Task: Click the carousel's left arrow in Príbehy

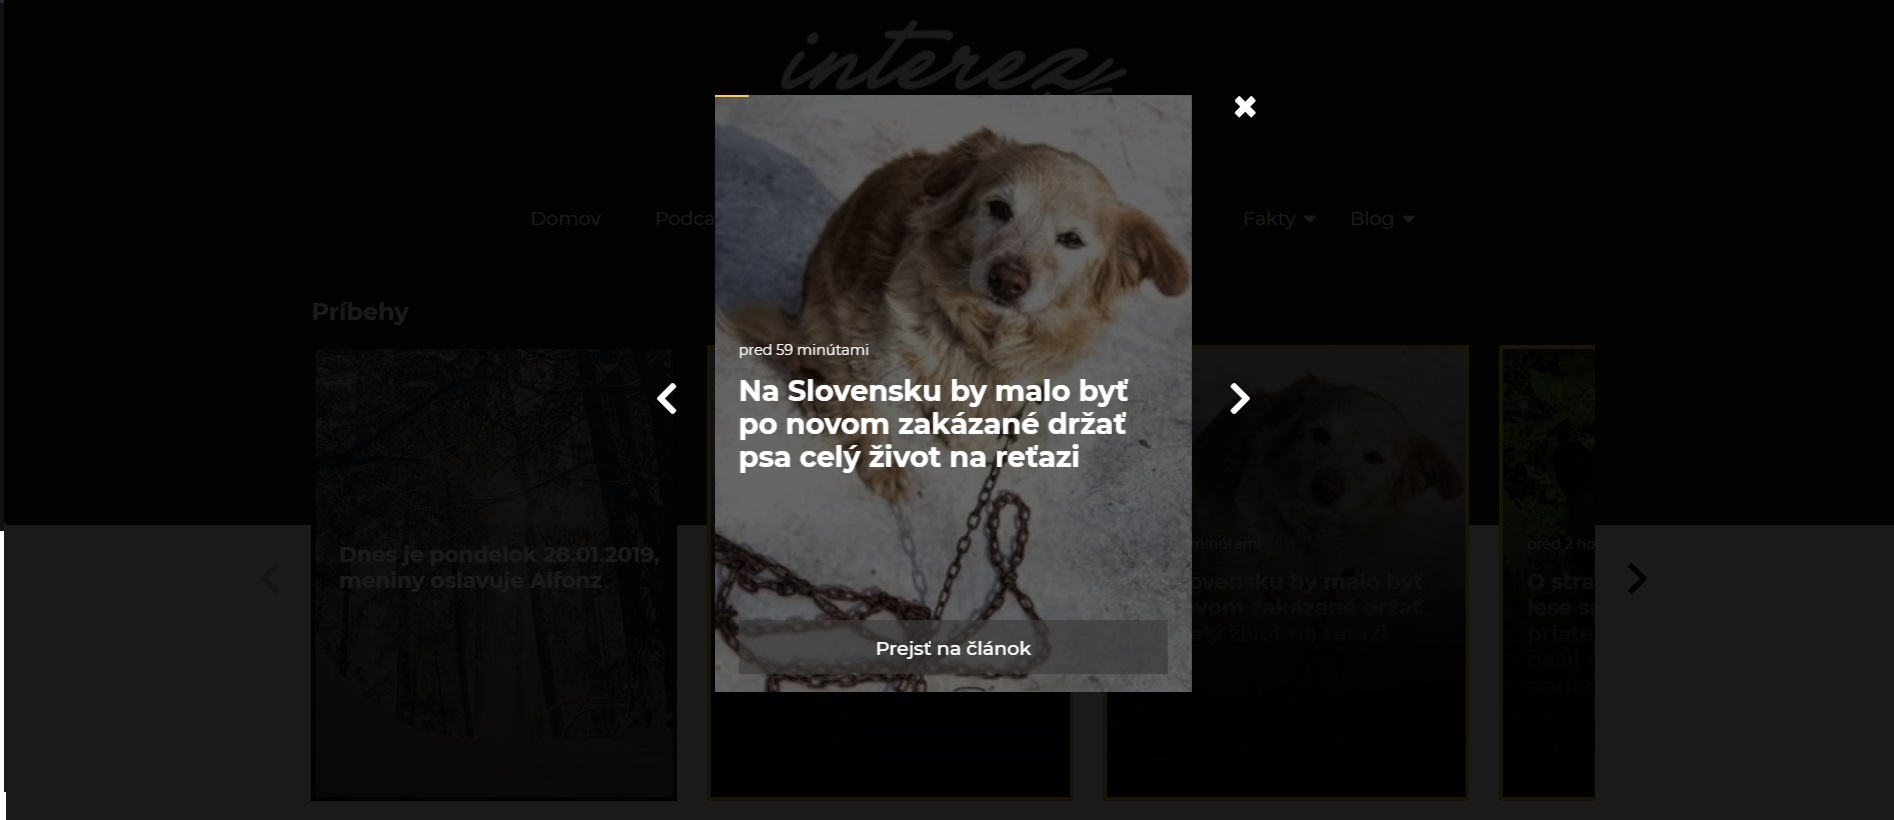Action: 270,579
